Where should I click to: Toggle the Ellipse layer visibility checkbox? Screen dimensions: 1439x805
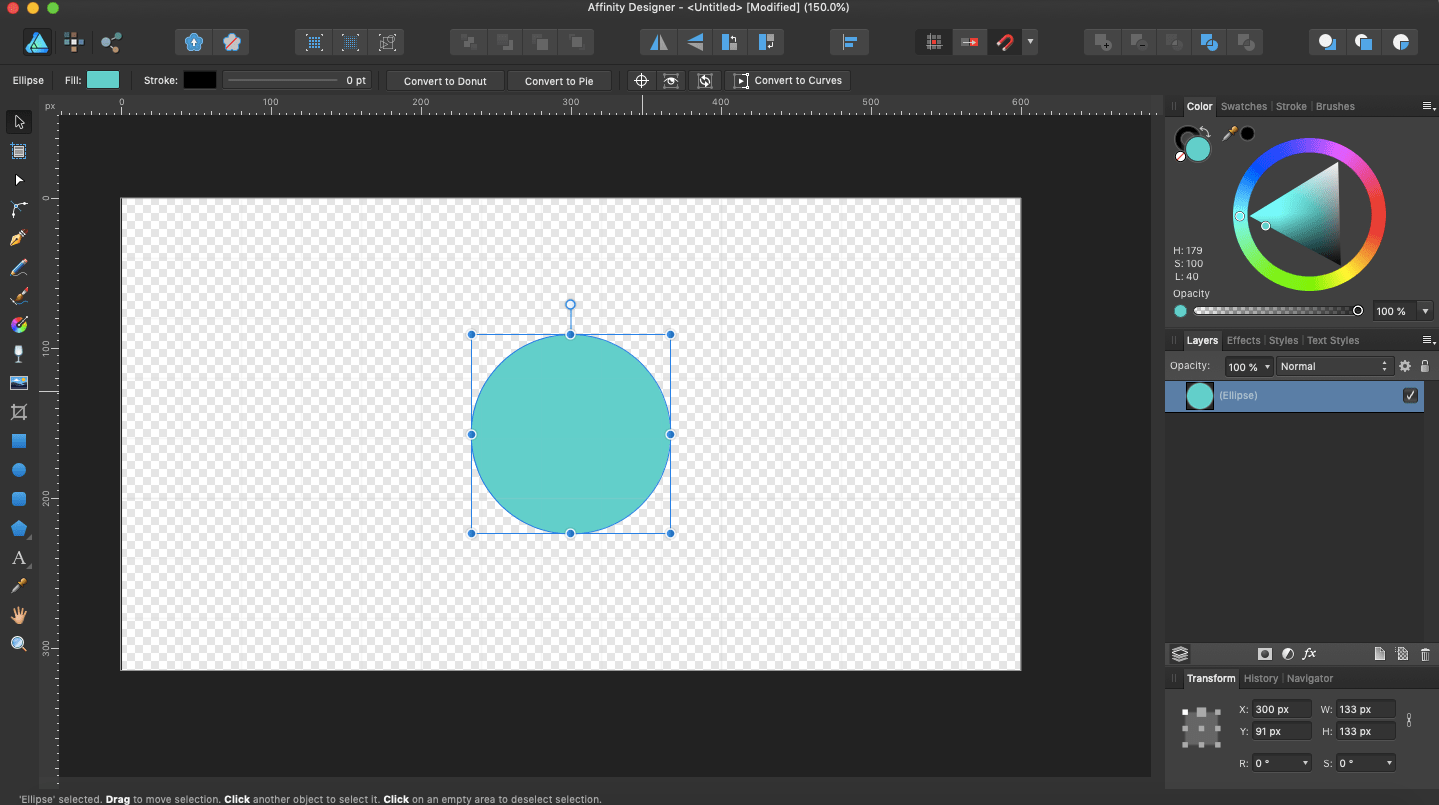(1410, 396)
